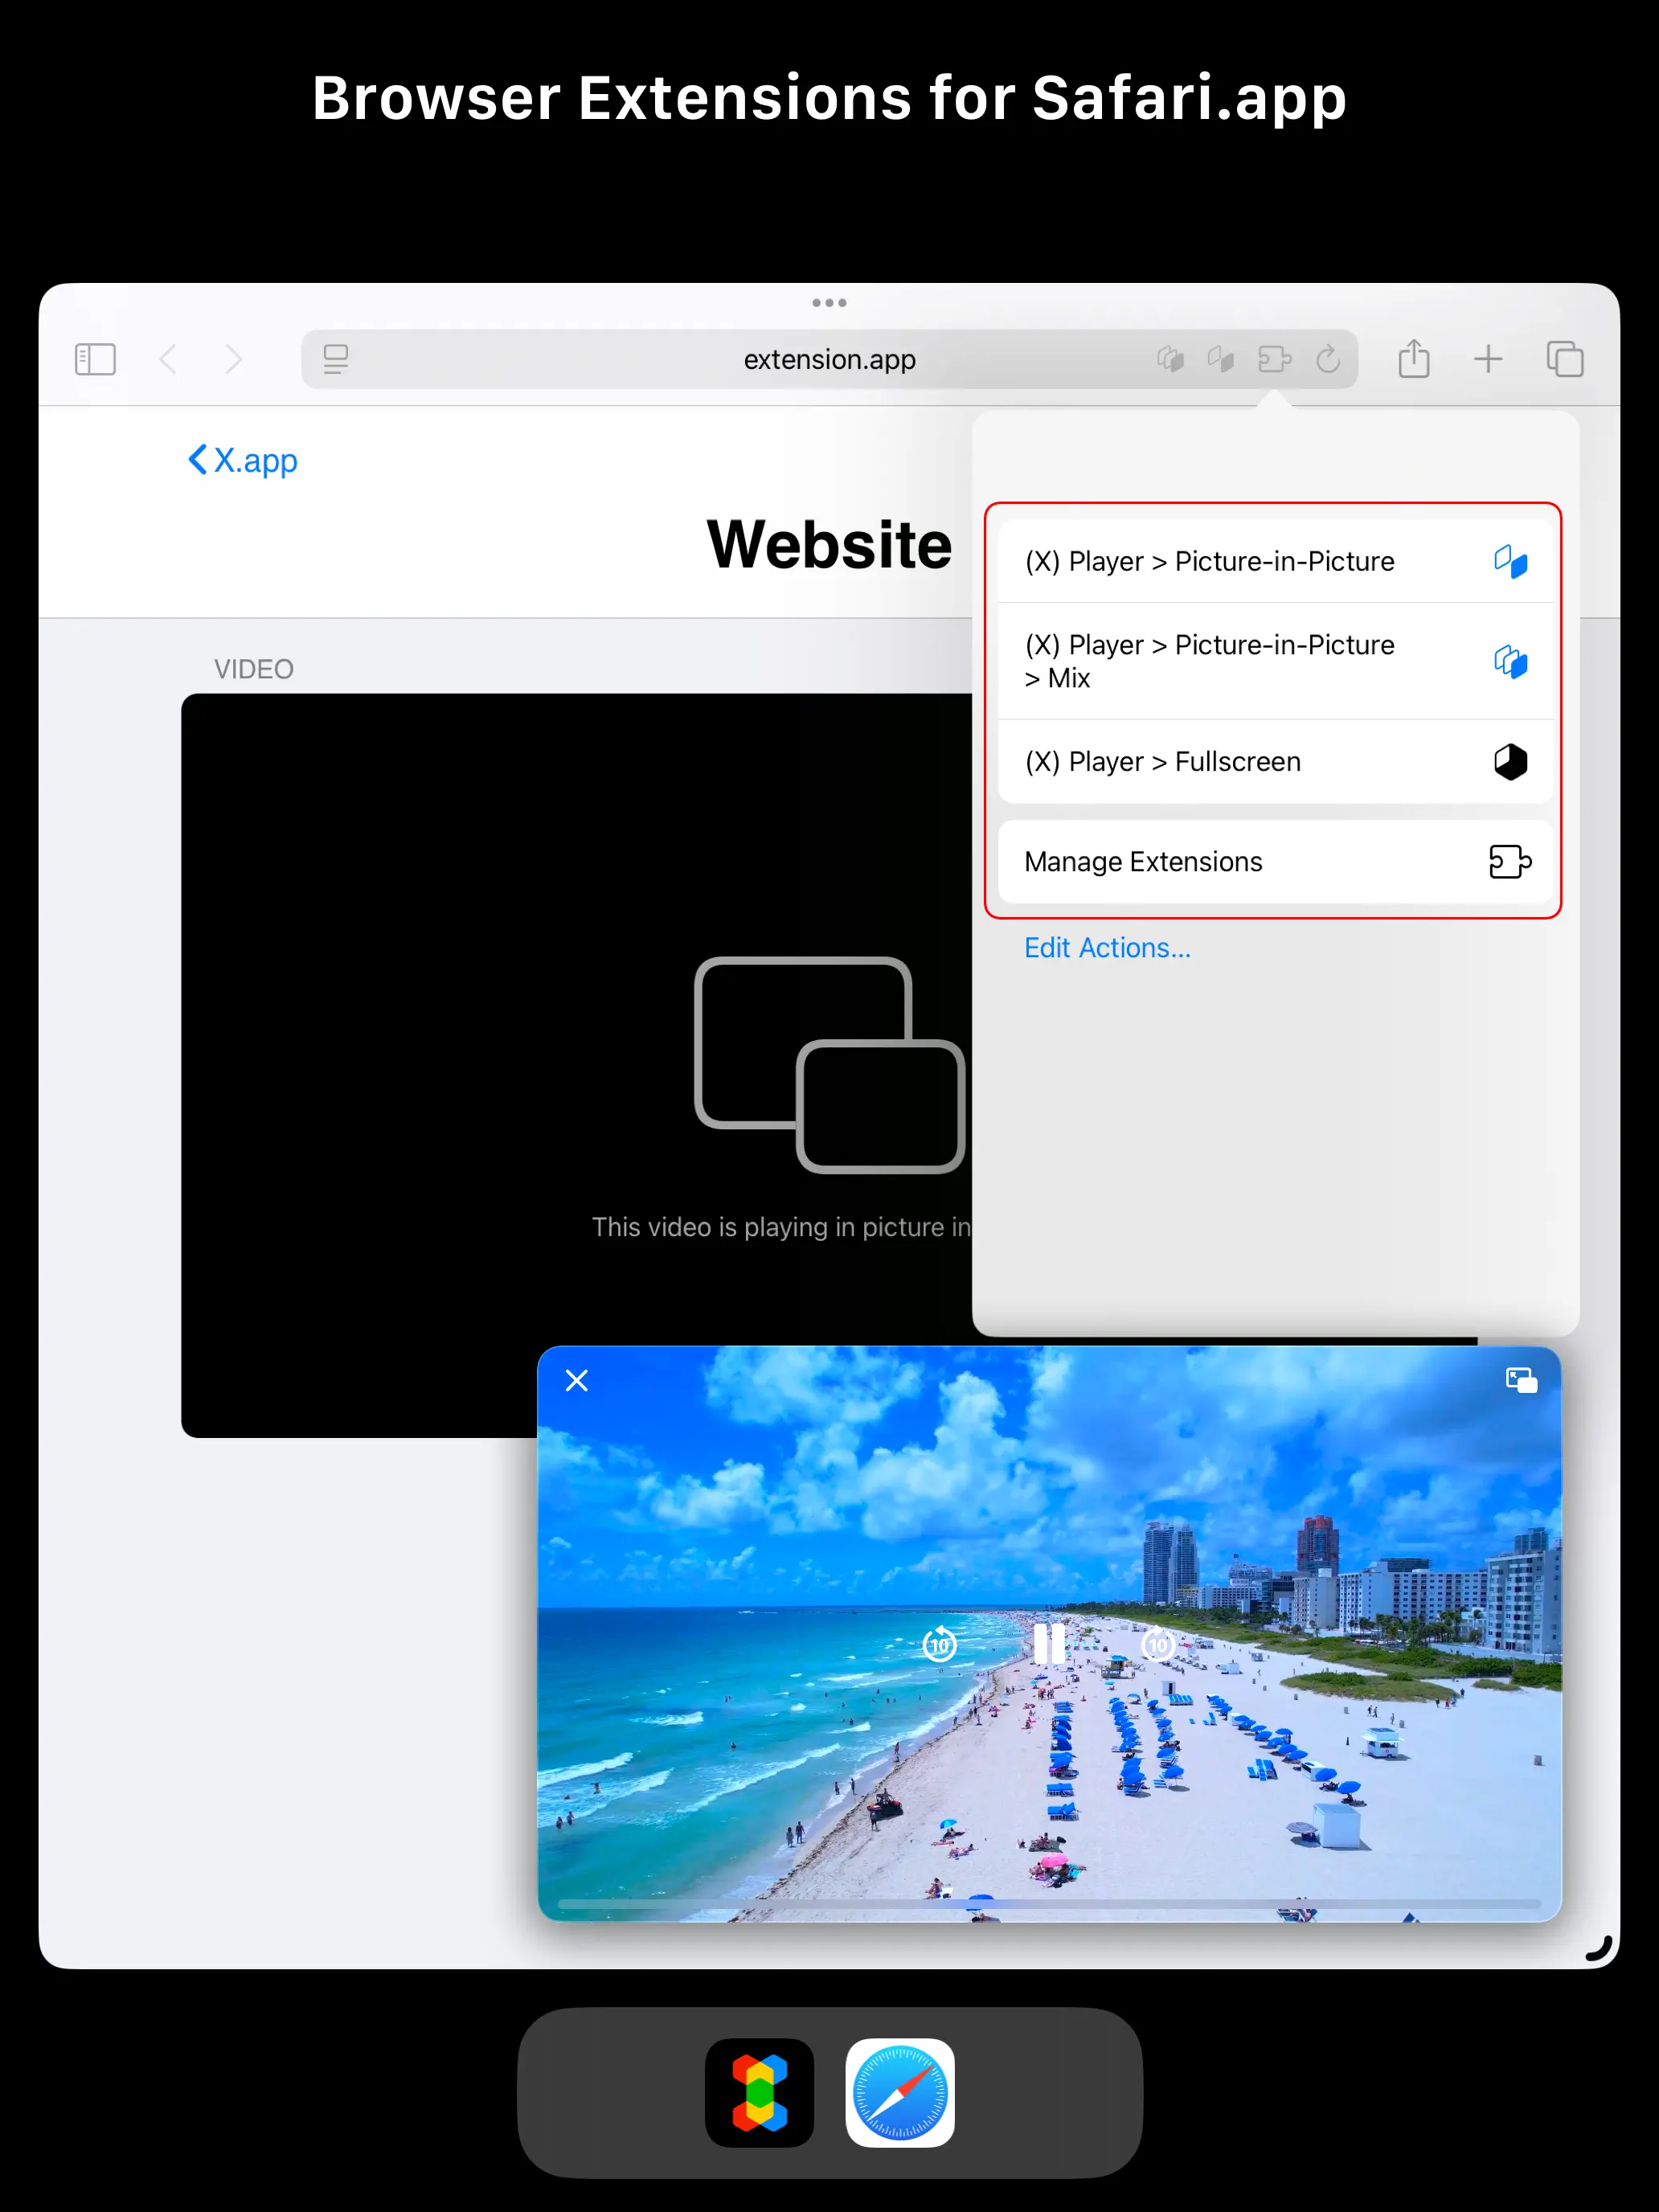Click the Edit Actions... link

tap(1107, 948)
